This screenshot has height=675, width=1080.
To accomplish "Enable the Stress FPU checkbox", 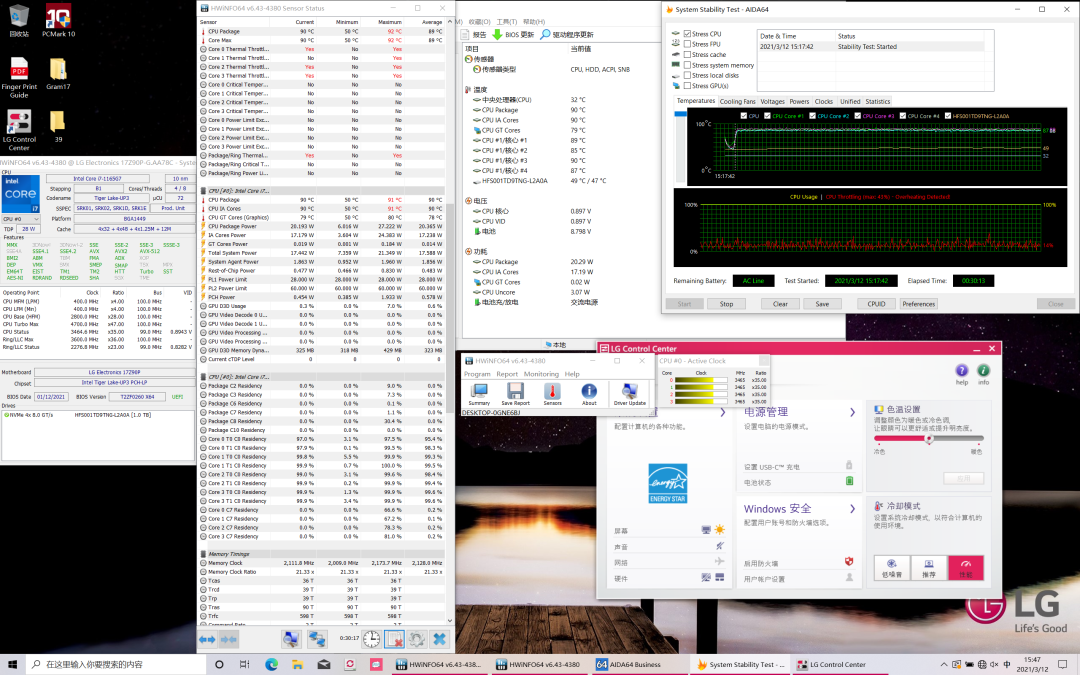I will point(688,44).
